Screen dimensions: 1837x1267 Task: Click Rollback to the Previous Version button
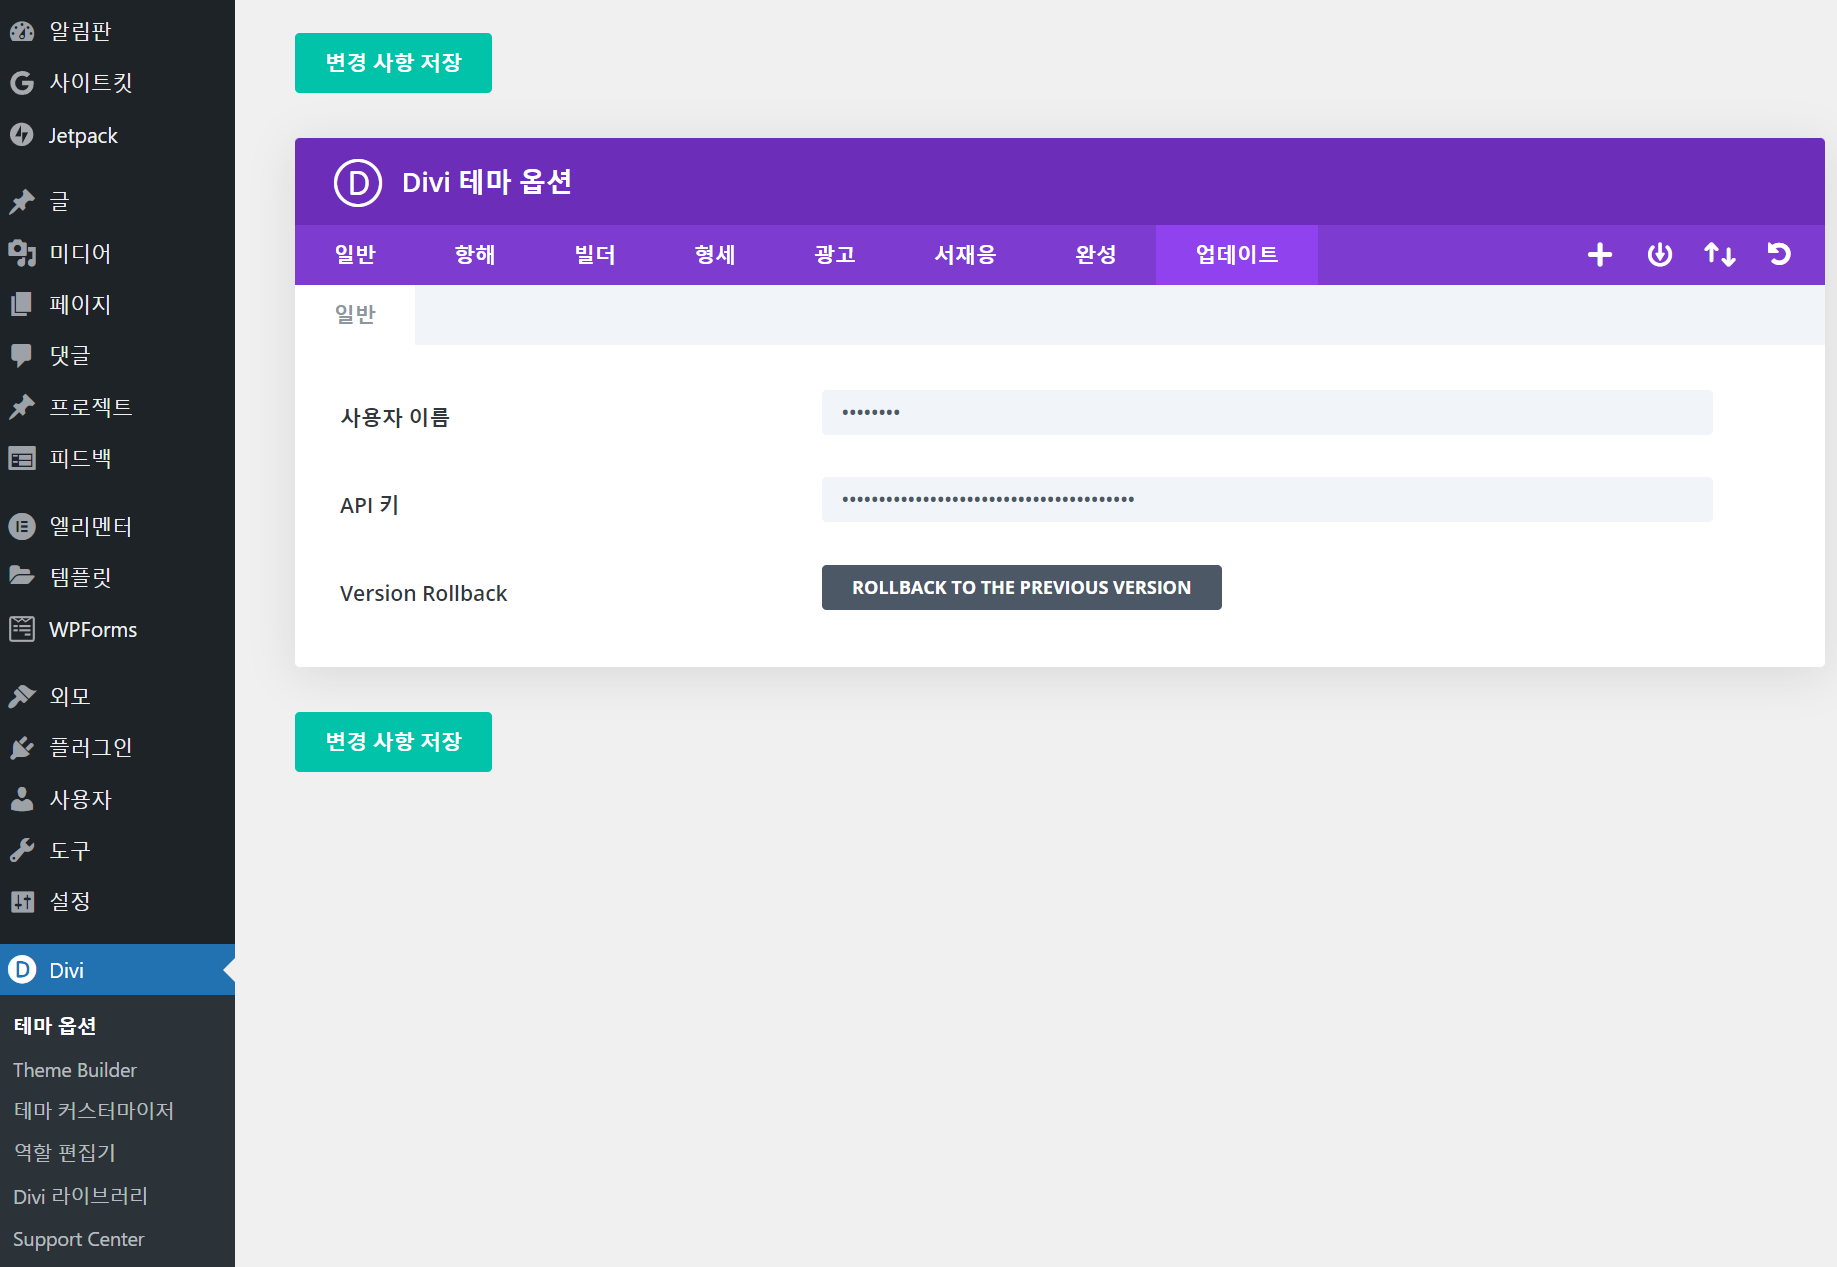coord(1022,588)
